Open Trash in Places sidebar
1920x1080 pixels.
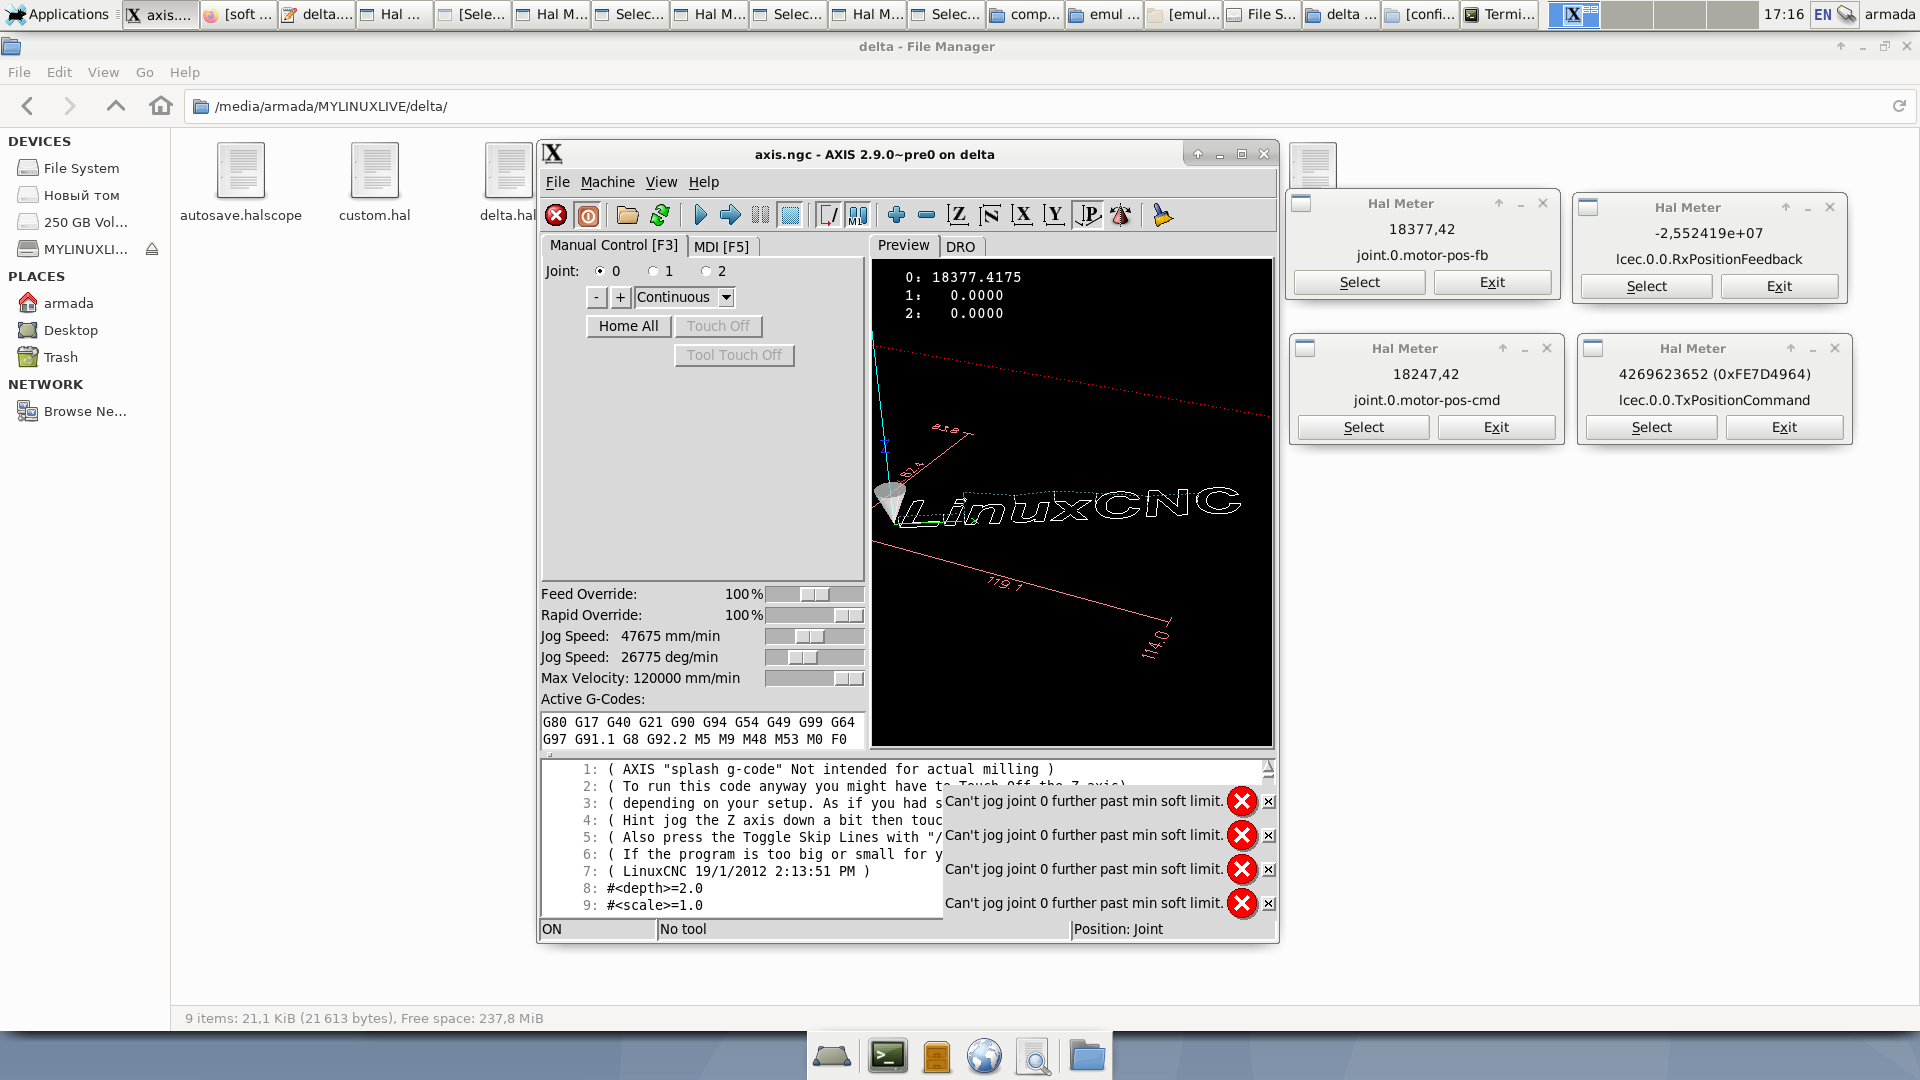click(60, 357)
